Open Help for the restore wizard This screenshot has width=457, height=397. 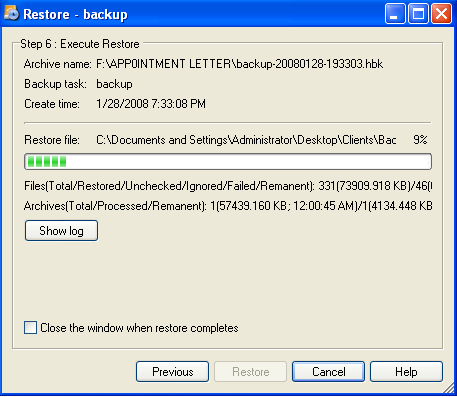(x=406, y=371)
